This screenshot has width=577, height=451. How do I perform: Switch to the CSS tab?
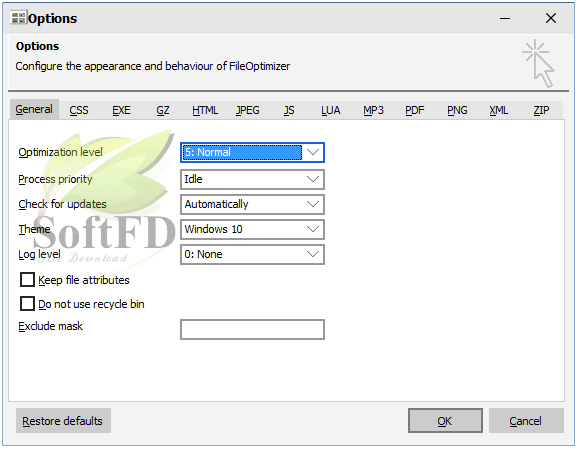[x=79, y=110]
